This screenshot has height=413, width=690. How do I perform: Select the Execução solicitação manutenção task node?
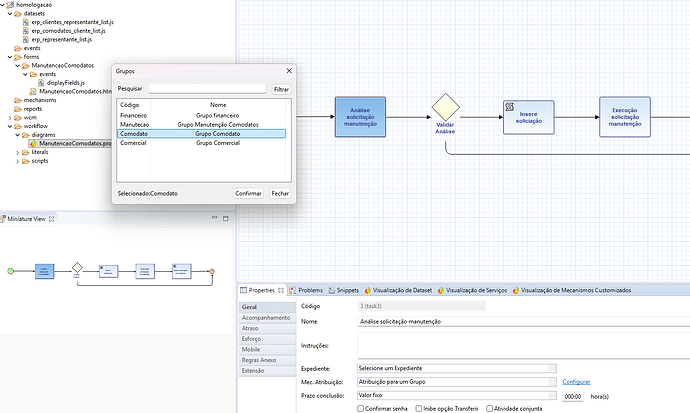(625, 116)
